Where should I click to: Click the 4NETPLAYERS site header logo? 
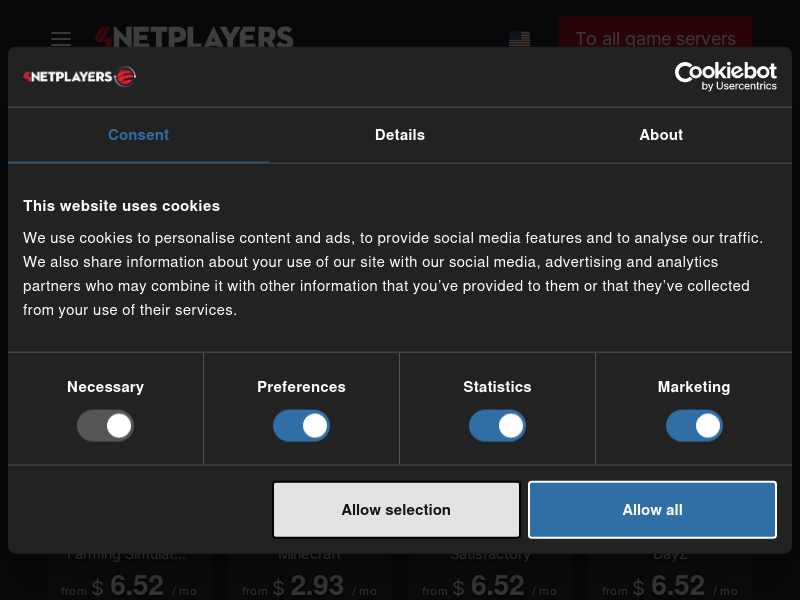point(194,37)
